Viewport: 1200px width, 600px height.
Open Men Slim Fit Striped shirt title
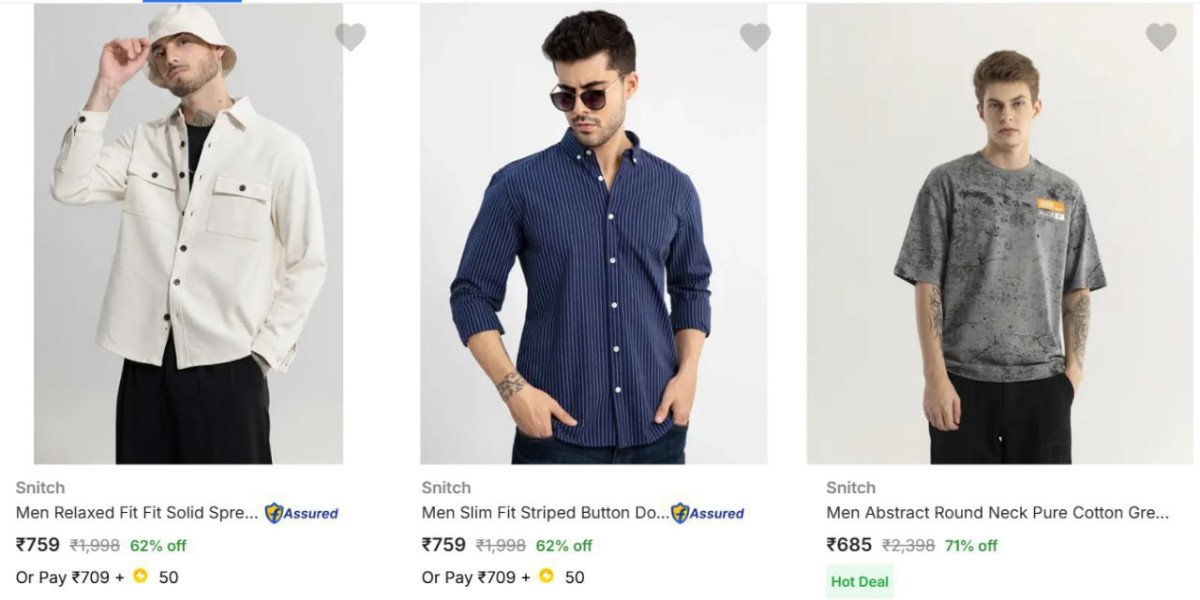[x=545, y=513]
